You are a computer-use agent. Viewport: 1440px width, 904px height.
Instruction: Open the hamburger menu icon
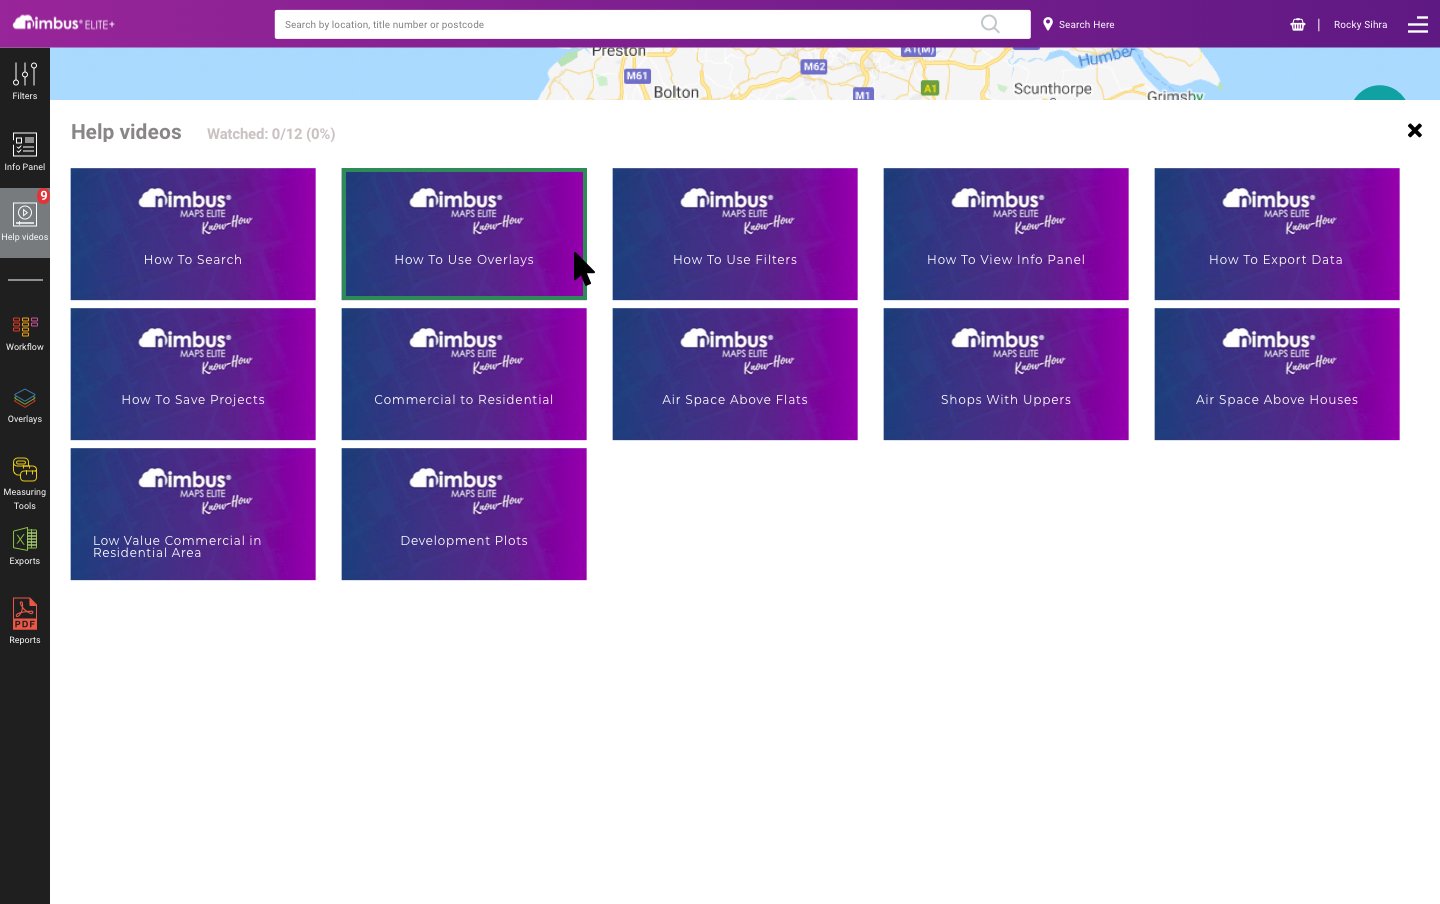(1418, 24)
